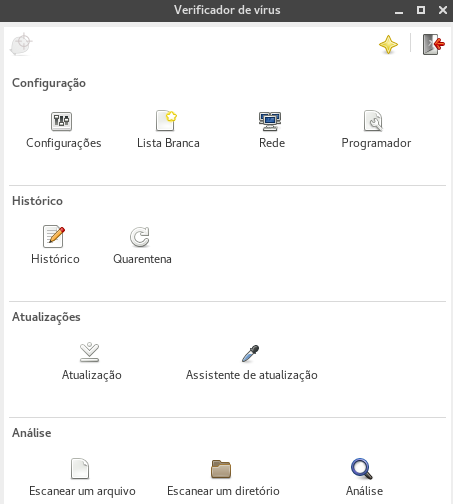Select the 'Assistente de atualização' text label

pyautogui.click(x=252, y=375)
